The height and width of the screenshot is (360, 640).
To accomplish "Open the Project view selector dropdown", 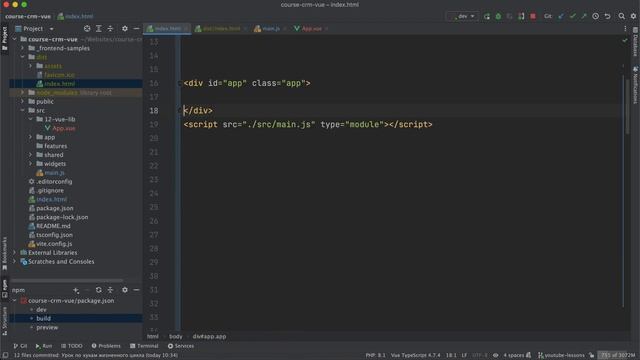I will pos(34,29).
